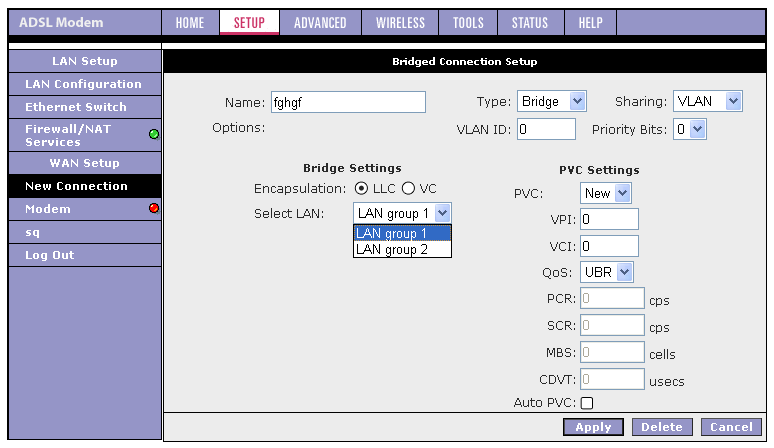Screen dimensions: 774x448
Task: Select VC encapsulation radio button
Action: tap(408, 188)
